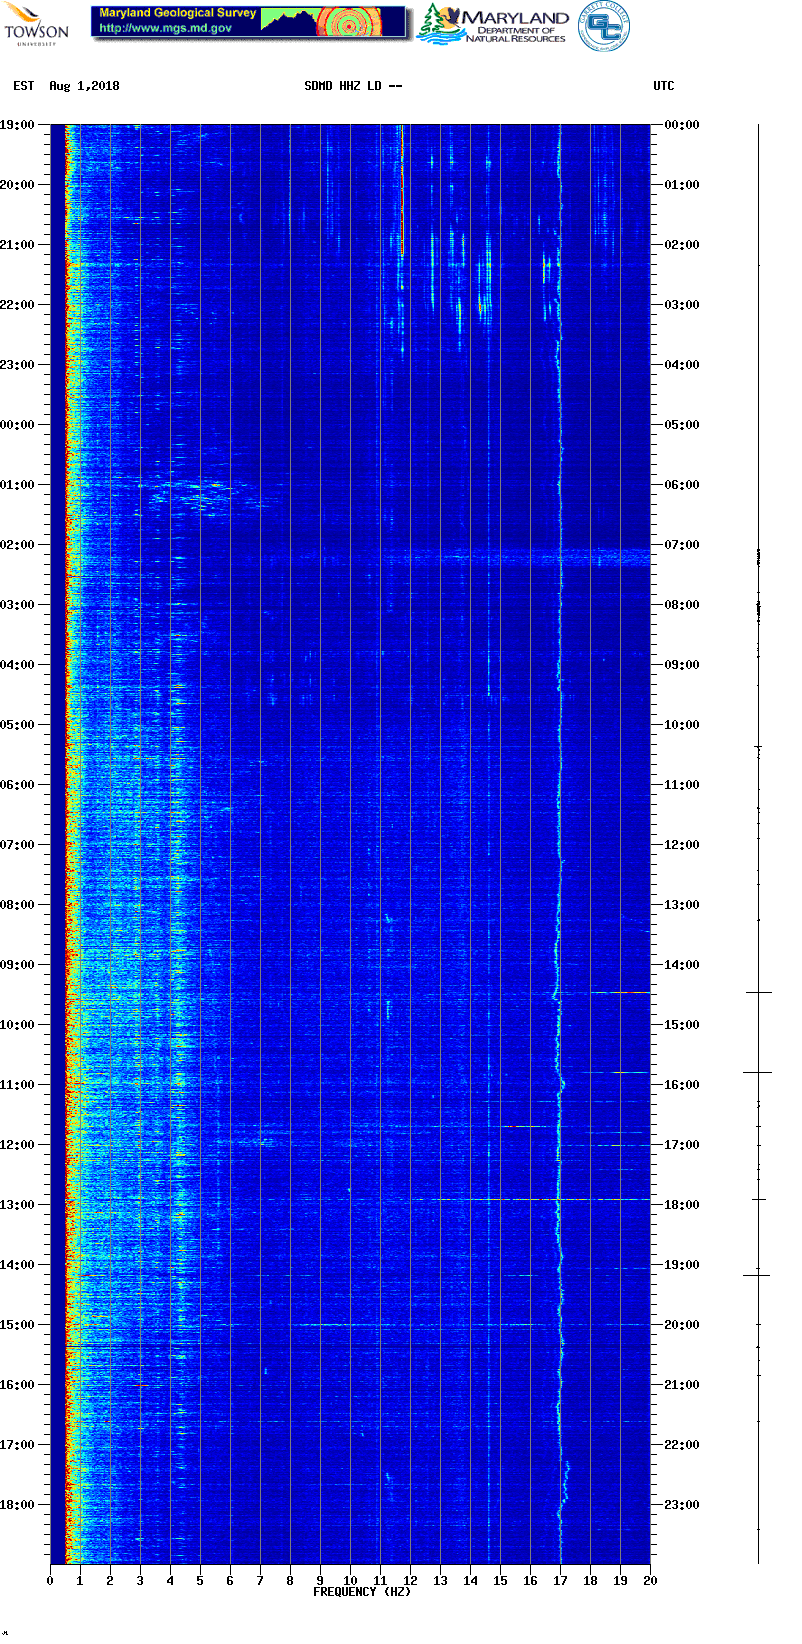Click the 12:00 EST time tick label
Screen dimensions: 802x1644
click(17, 1145)
